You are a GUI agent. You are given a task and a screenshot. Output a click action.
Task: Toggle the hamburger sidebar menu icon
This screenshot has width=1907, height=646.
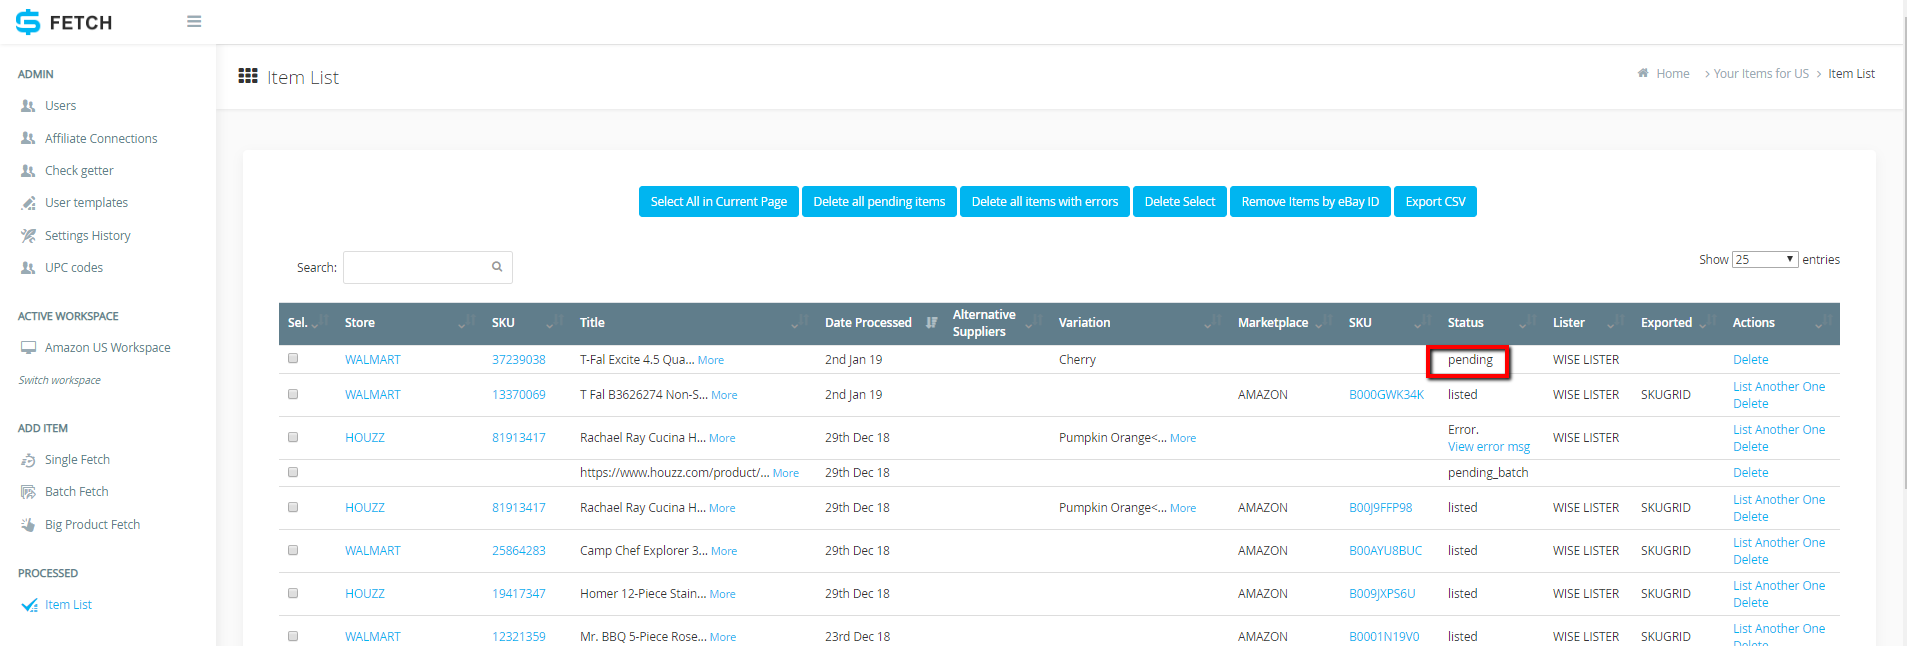(194, 21)
